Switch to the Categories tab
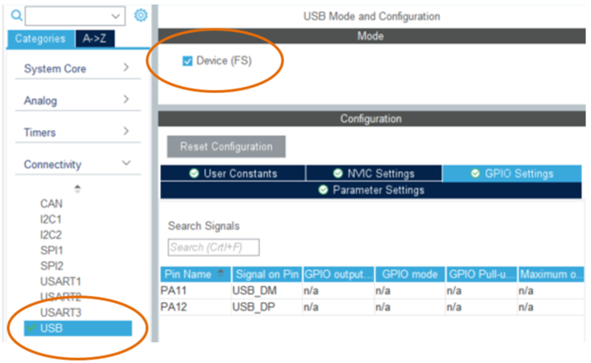This screenshot has width=591, height=363. (40, 38)
